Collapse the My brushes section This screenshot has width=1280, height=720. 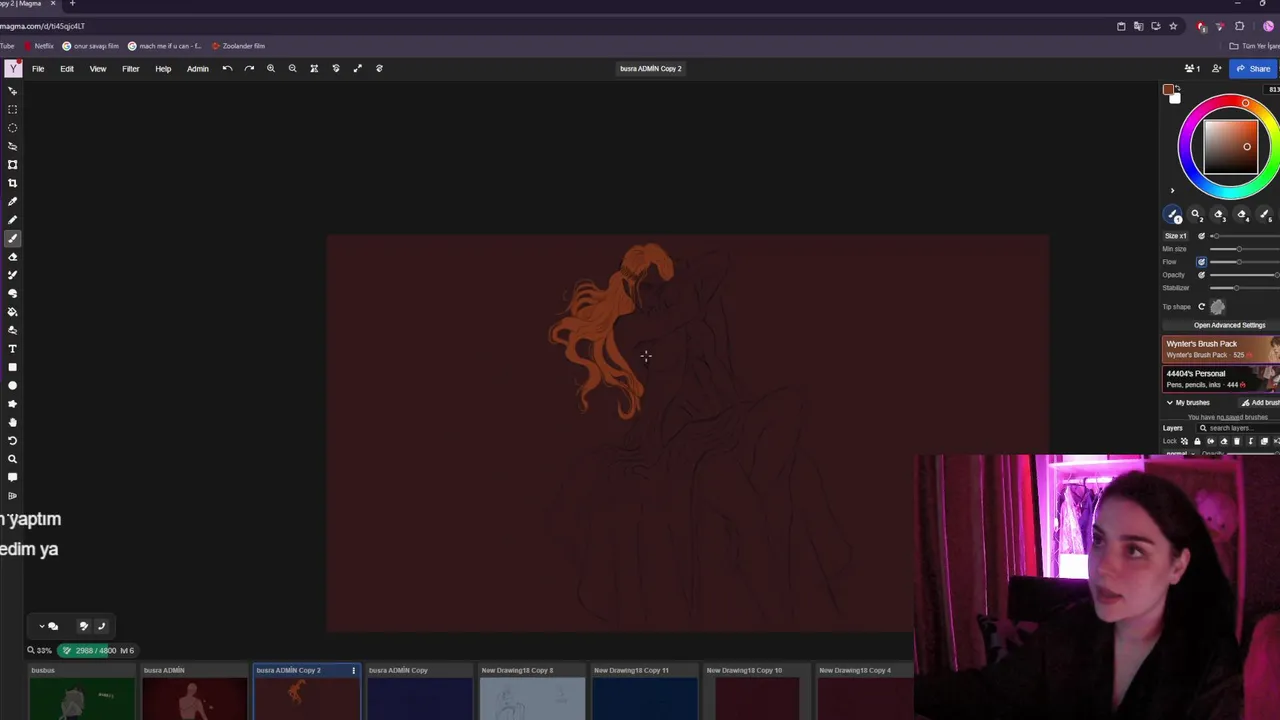[x=1170, y=402]
